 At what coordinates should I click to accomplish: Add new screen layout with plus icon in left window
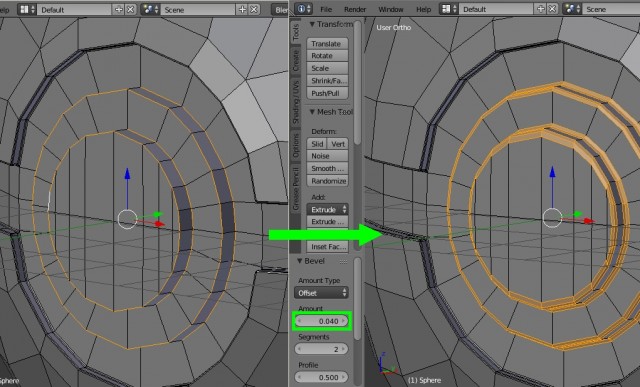119,9
